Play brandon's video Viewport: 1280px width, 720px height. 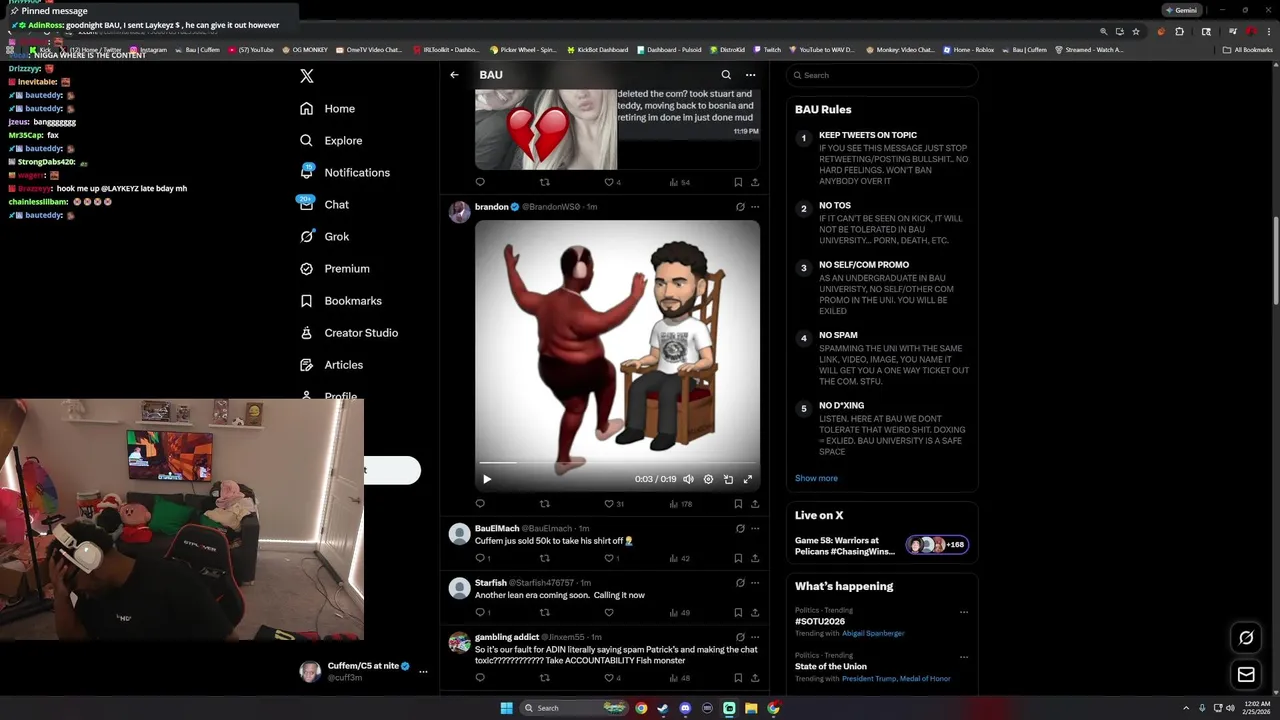(x=487, y=479)
